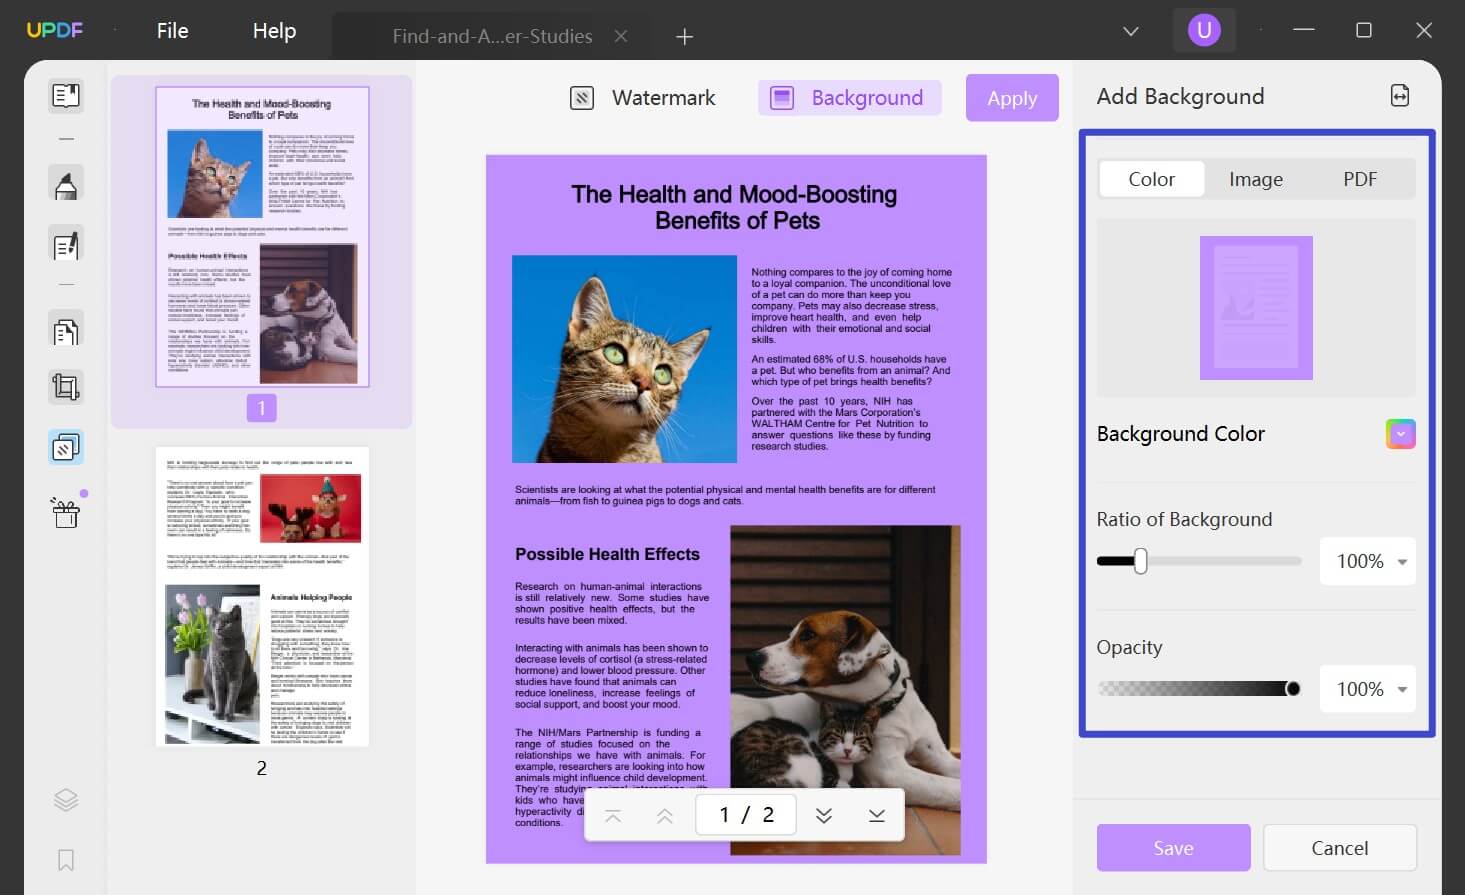Screen dimensions: 1465x895
Task: Collapse the Add Background panel
Action: 1399,95
